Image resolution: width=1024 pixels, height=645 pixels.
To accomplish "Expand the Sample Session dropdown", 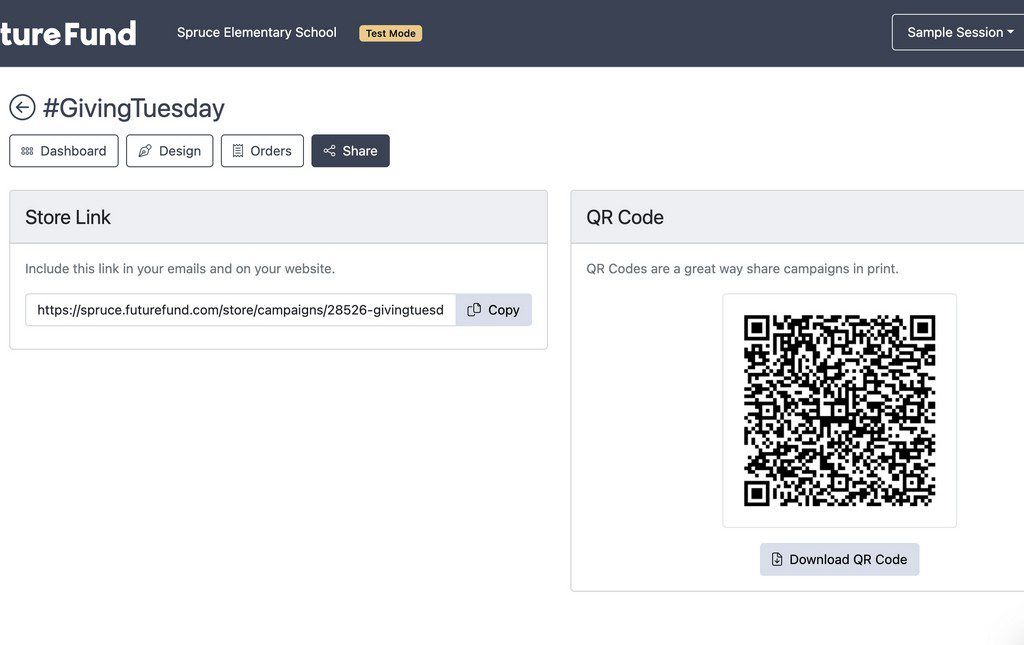I will pos(958,32).
